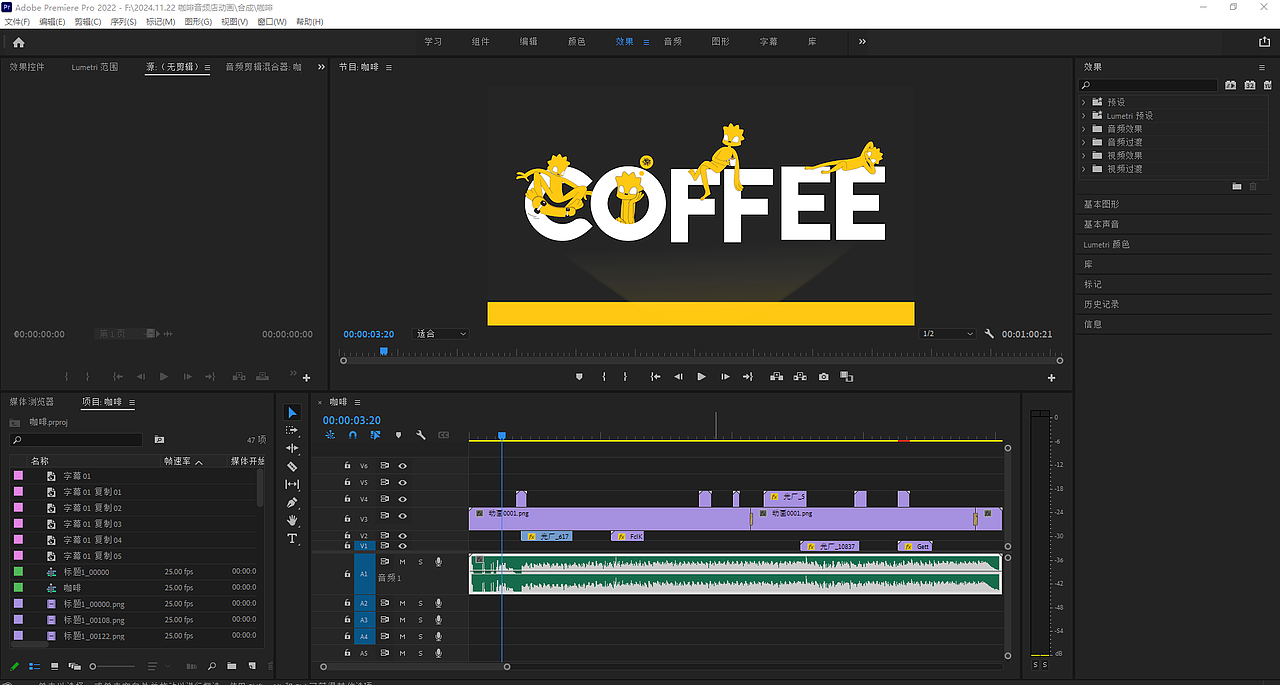Click the Extract button in Program monitor
1280x685 pixels.
point(800,377)
